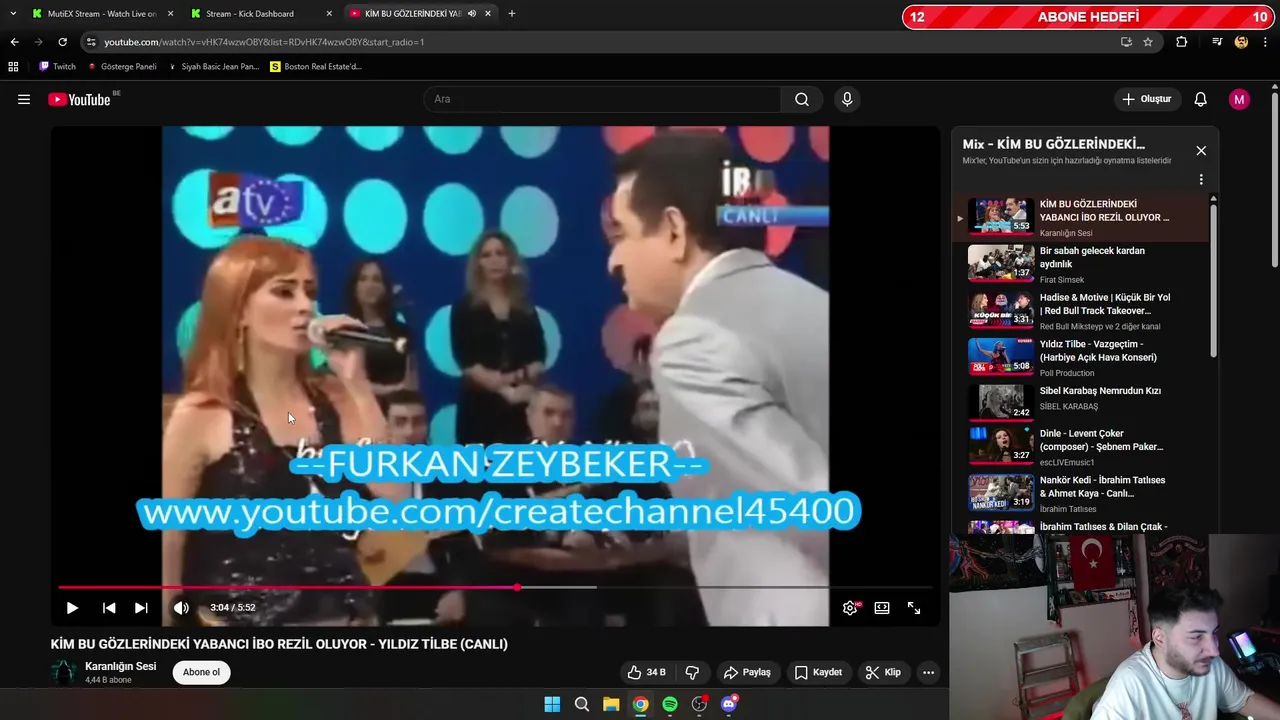The image size is (1280, 720).
Task: Open Chrome profile avatar
Action: click(x=1241, y=42)
